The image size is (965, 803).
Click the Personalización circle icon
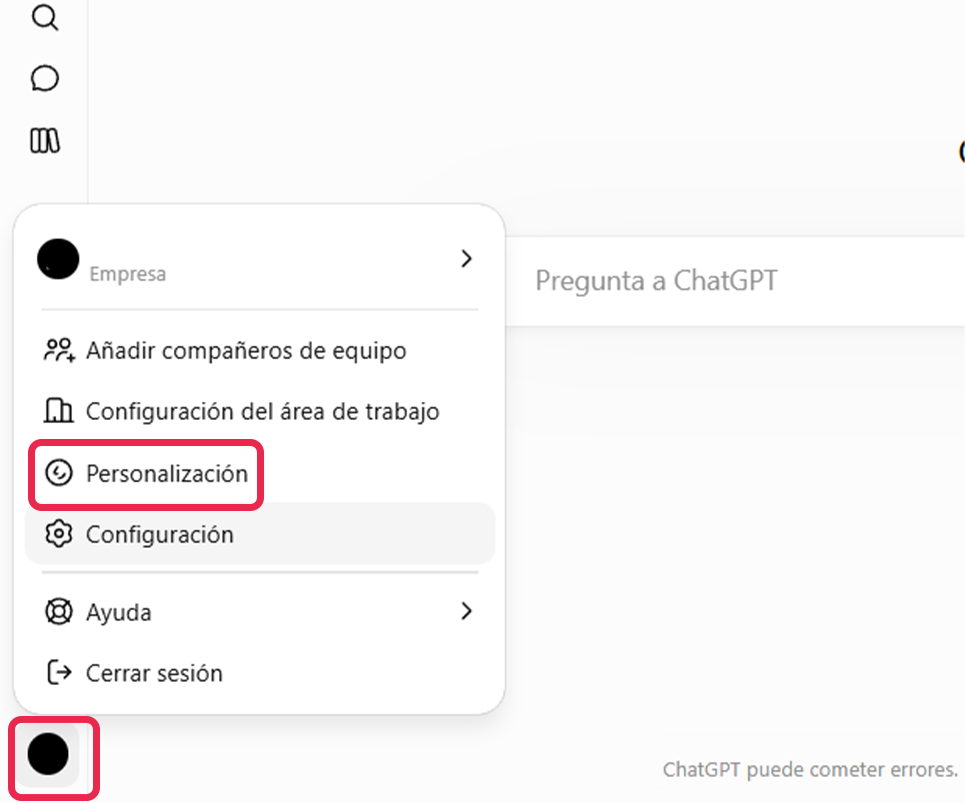(59, 473)
